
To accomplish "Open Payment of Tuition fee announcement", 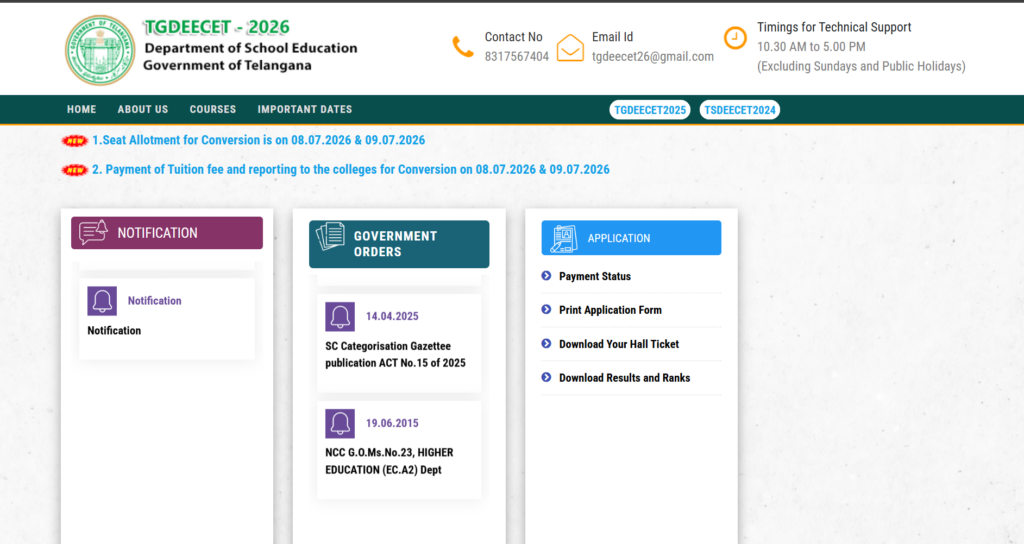I will point(351,170).
